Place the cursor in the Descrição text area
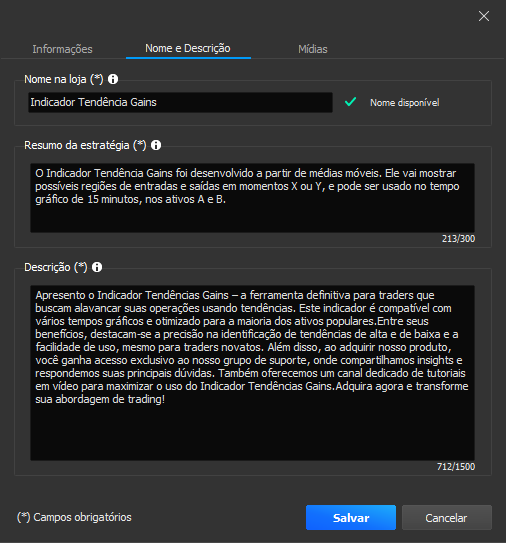The height and width of the screenshot is (543, 506). pos(252,373)
